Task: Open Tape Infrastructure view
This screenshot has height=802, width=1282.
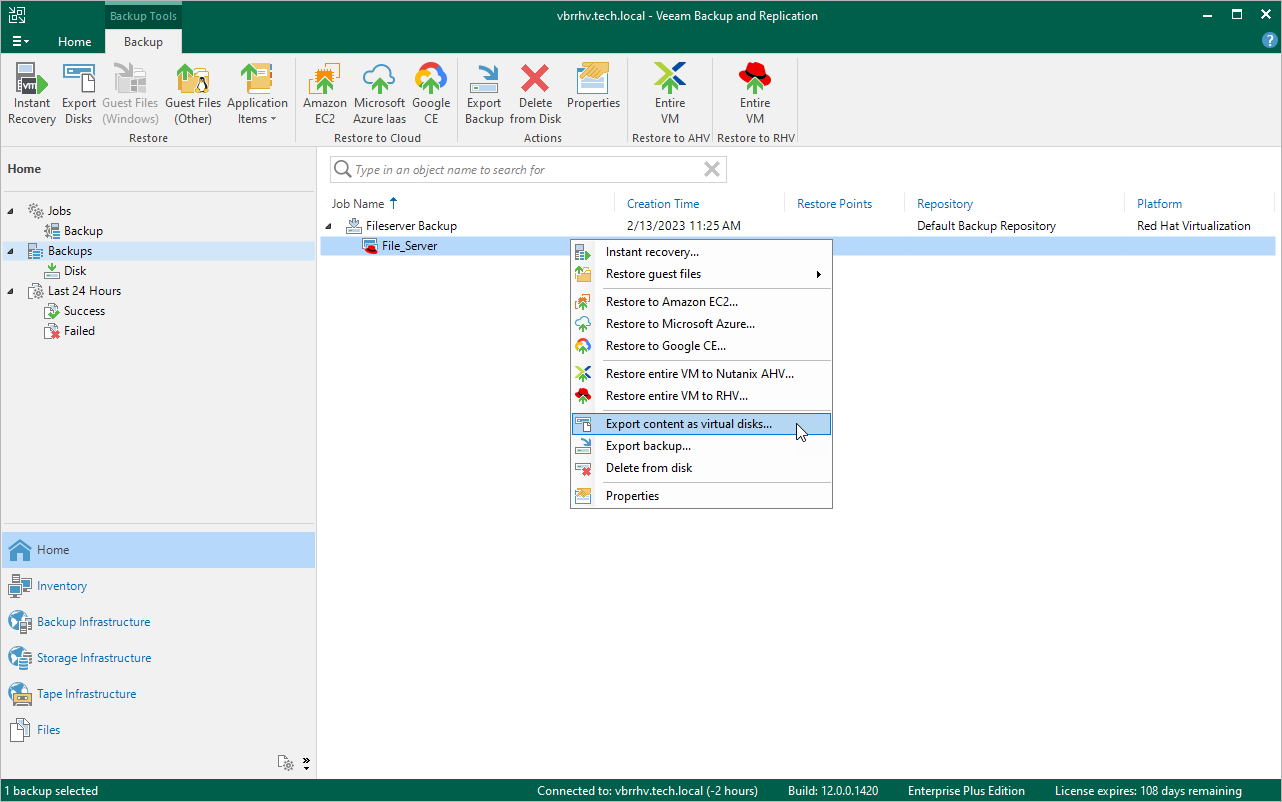Action: [x=158, y=694]
